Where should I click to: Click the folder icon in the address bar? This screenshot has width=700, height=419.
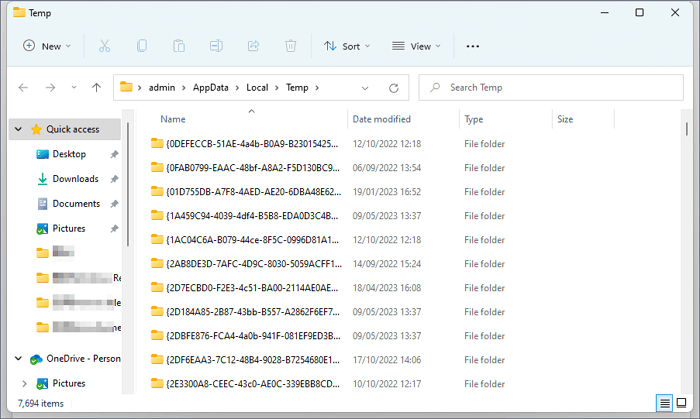(x=126, y=87)
